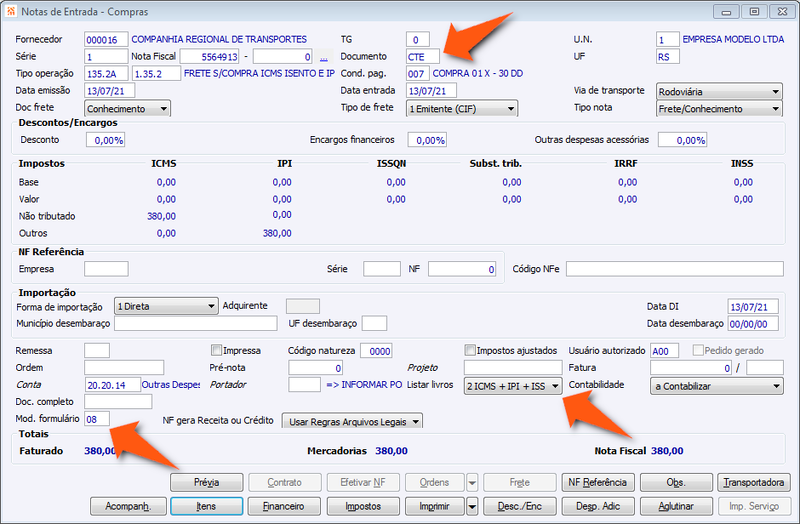Click the Série field at the top

point(106,57)
